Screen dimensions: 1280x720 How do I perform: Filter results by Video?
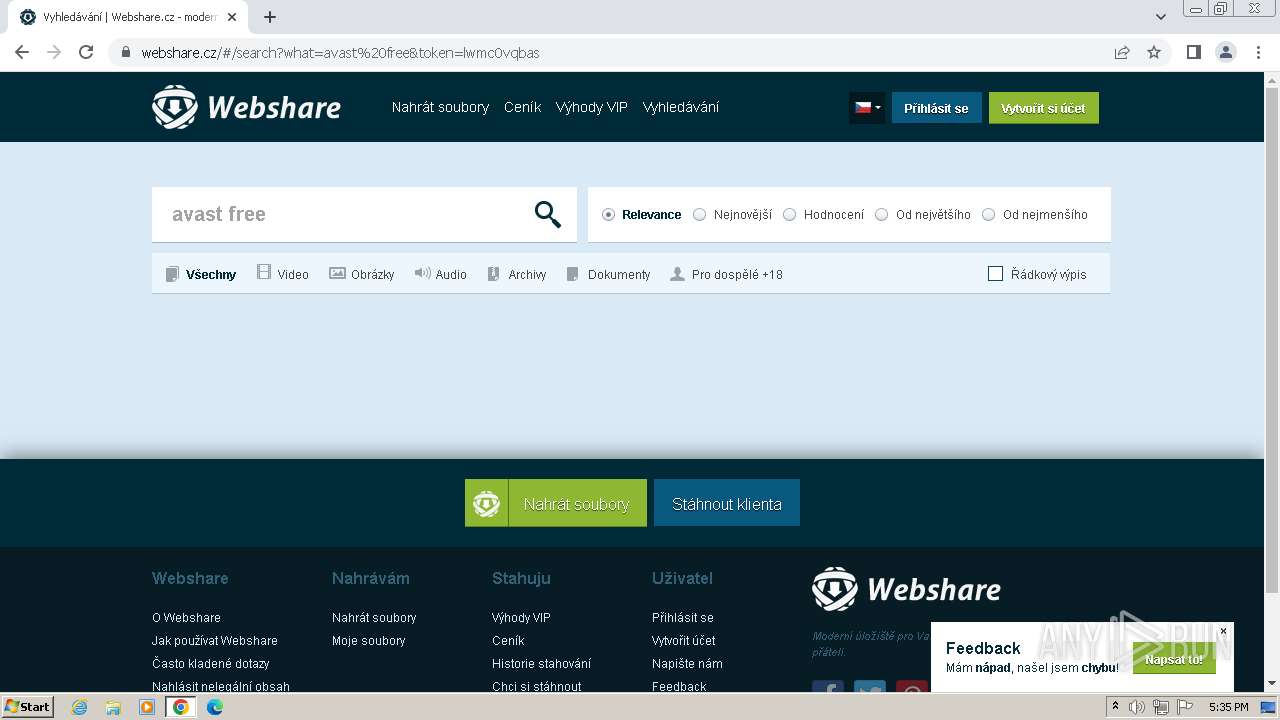click(x=282, y=273)
